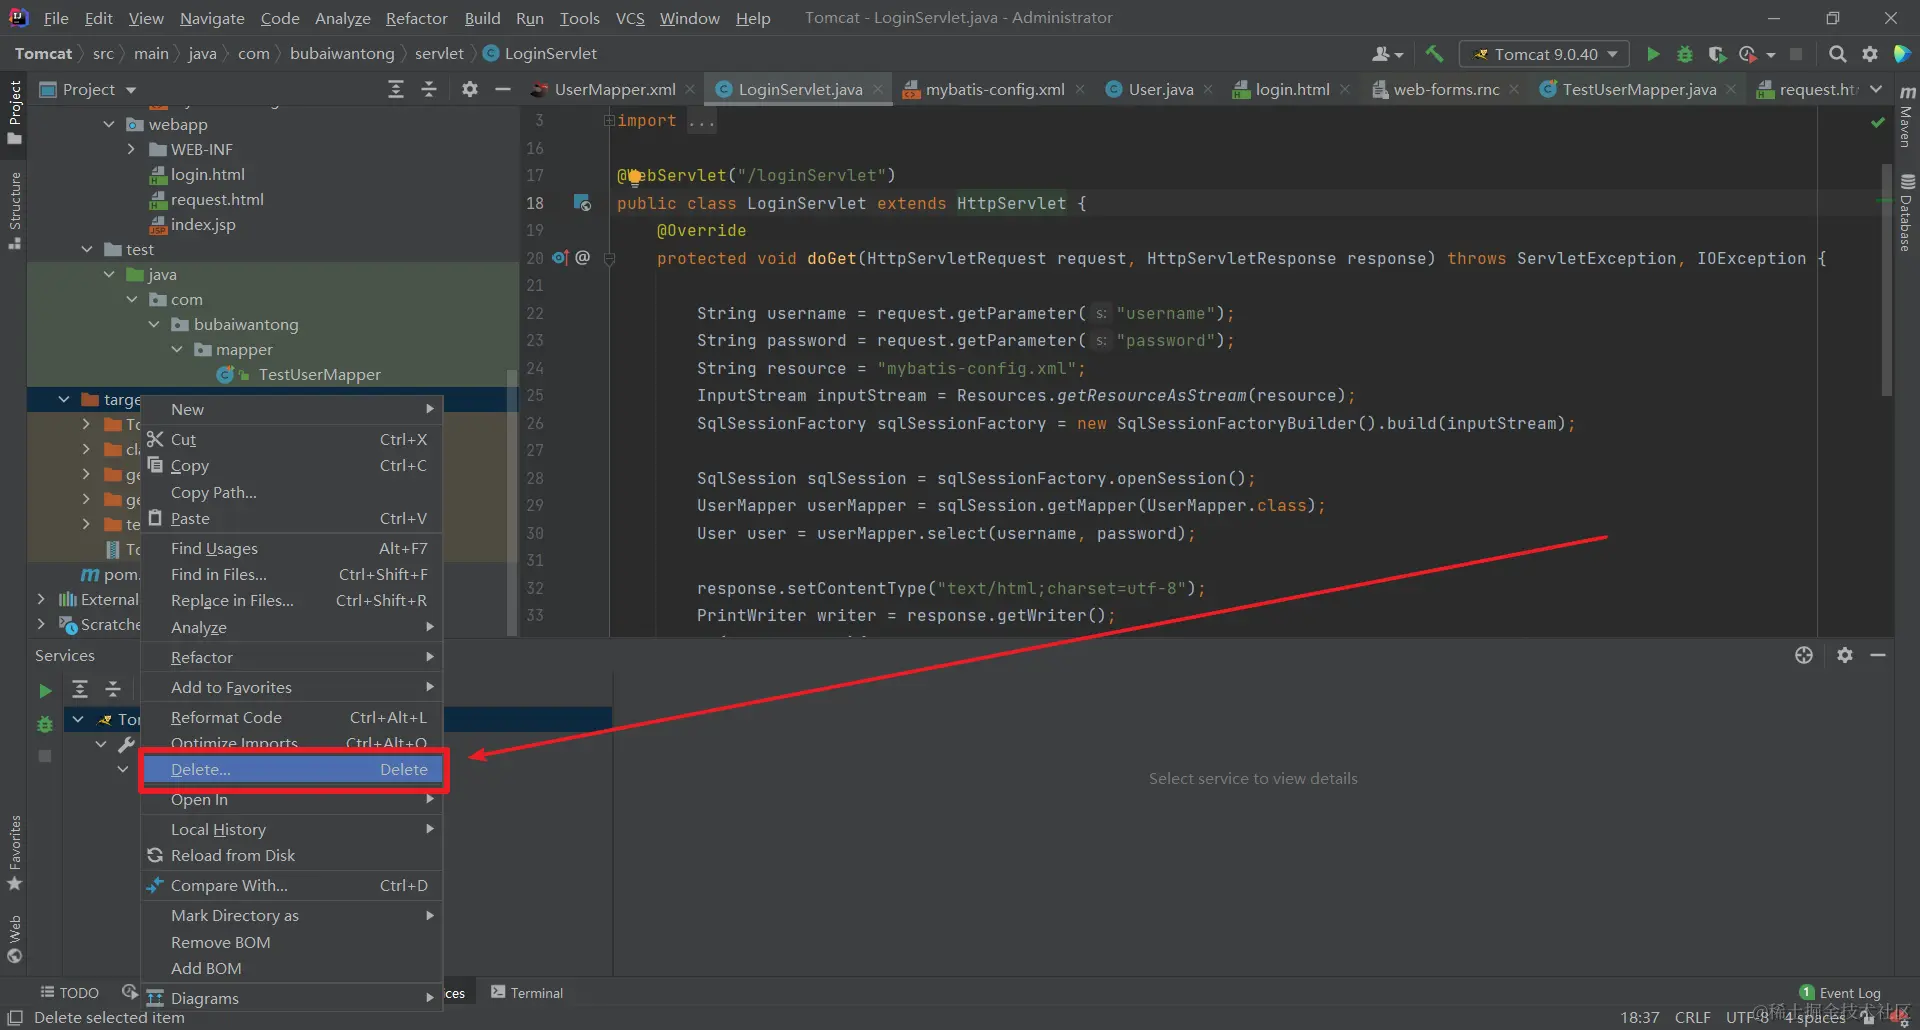Expand all in Project panel
This screenshot has height=1030, width=1920.
(x=396, y=90)
